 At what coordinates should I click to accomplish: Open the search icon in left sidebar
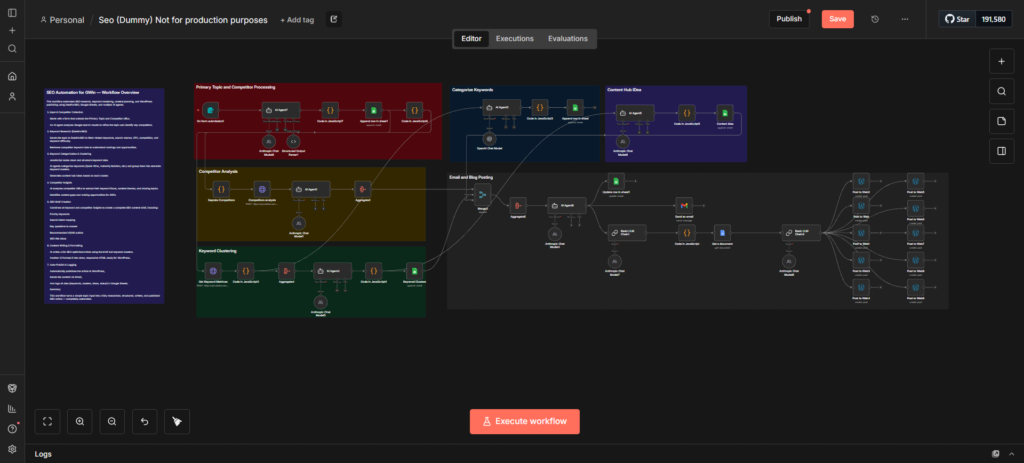tap(12, 48)
